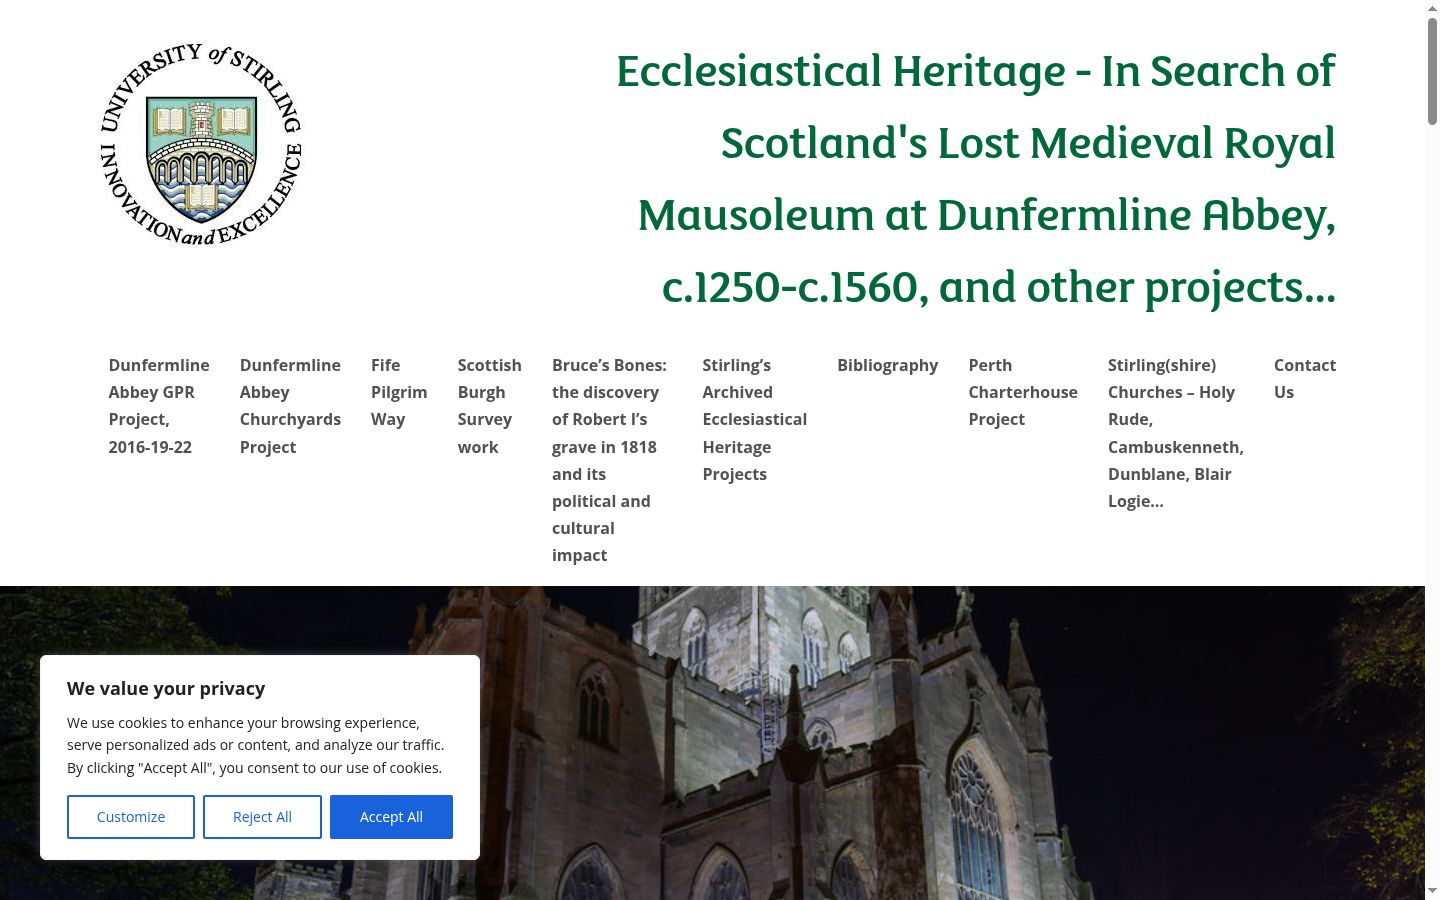Open the Fife Pilgrim Way page
The image size is (1440, 900).
point(399,392)
